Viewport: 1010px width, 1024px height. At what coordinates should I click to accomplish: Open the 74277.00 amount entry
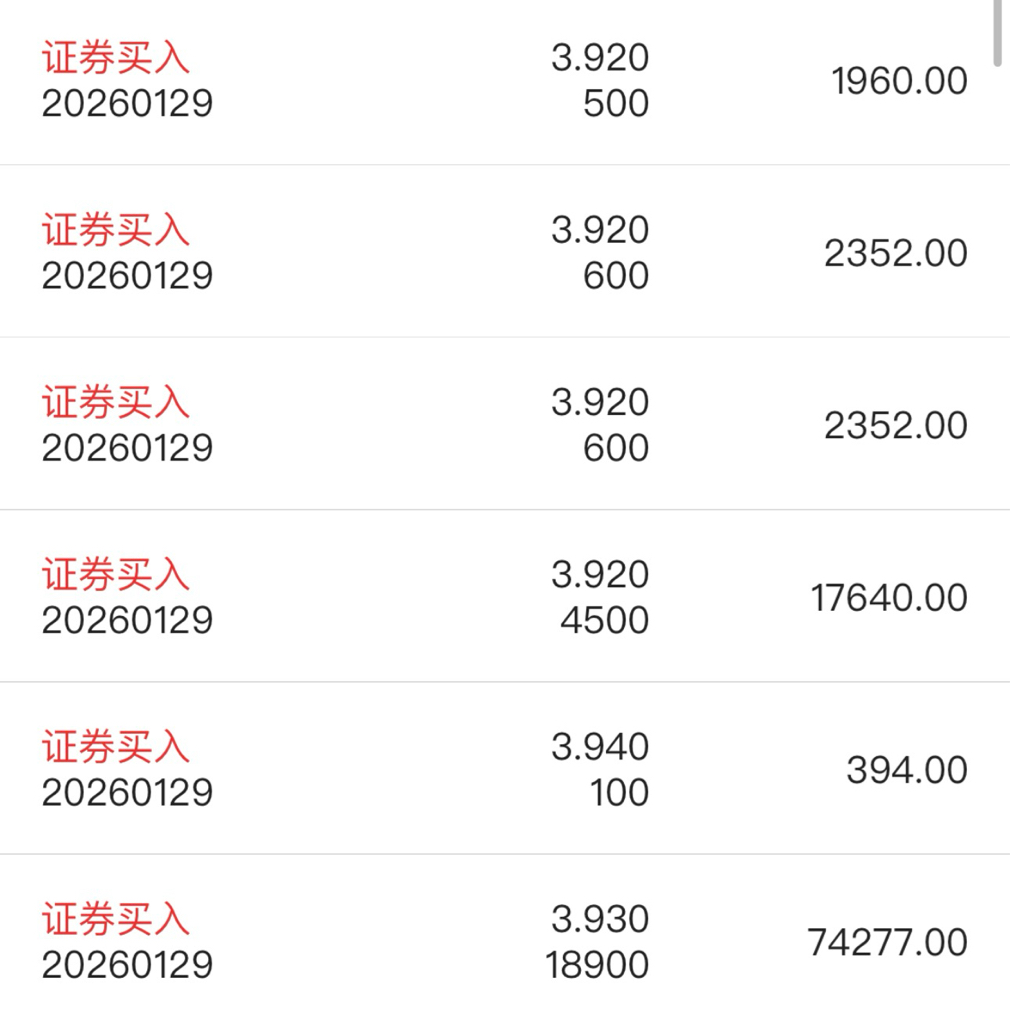pyautogui.click(x=887, y=942)
